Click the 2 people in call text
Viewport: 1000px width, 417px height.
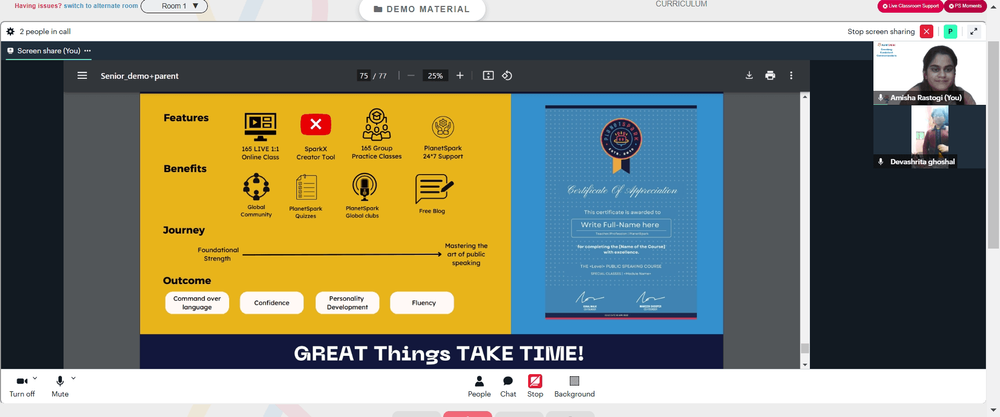(x=45, y=31)
